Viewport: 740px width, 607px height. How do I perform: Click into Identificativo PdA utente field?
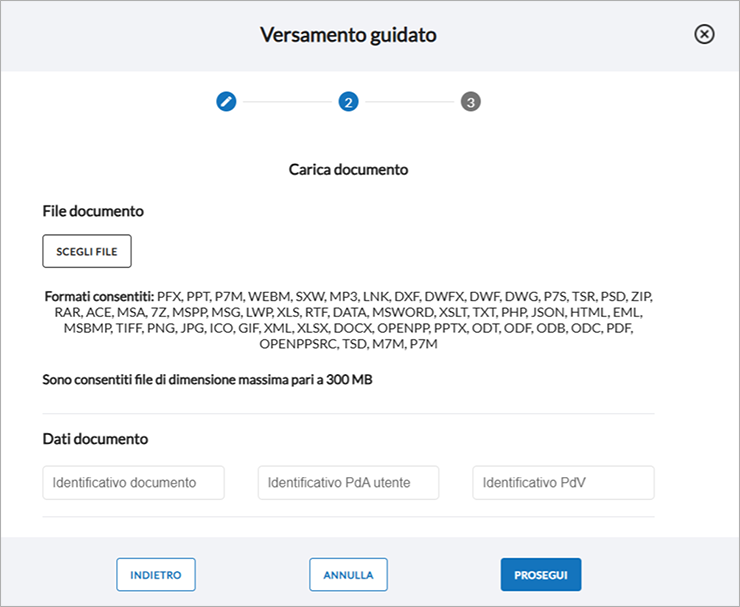tap(348, 482)
